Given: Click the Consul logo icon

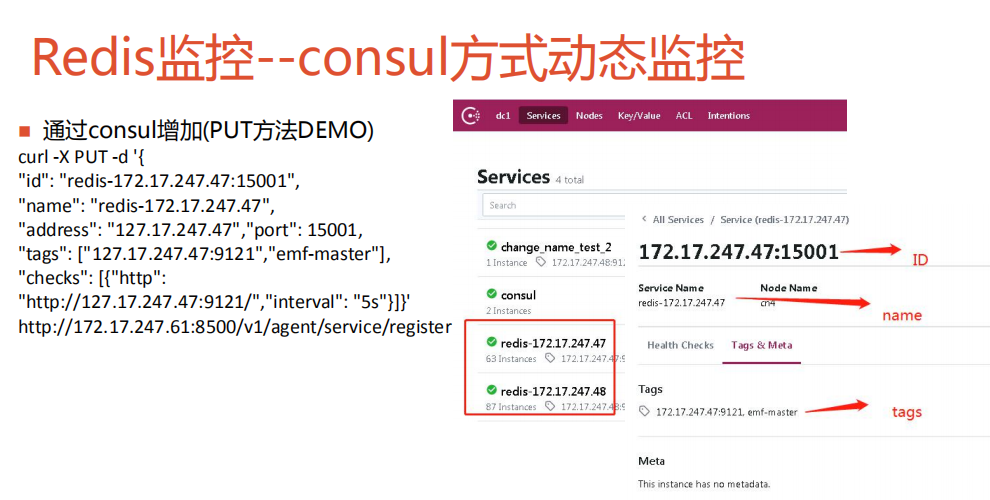Looking at the screenshot, I should pyautogui.click(x=470, y=116).
